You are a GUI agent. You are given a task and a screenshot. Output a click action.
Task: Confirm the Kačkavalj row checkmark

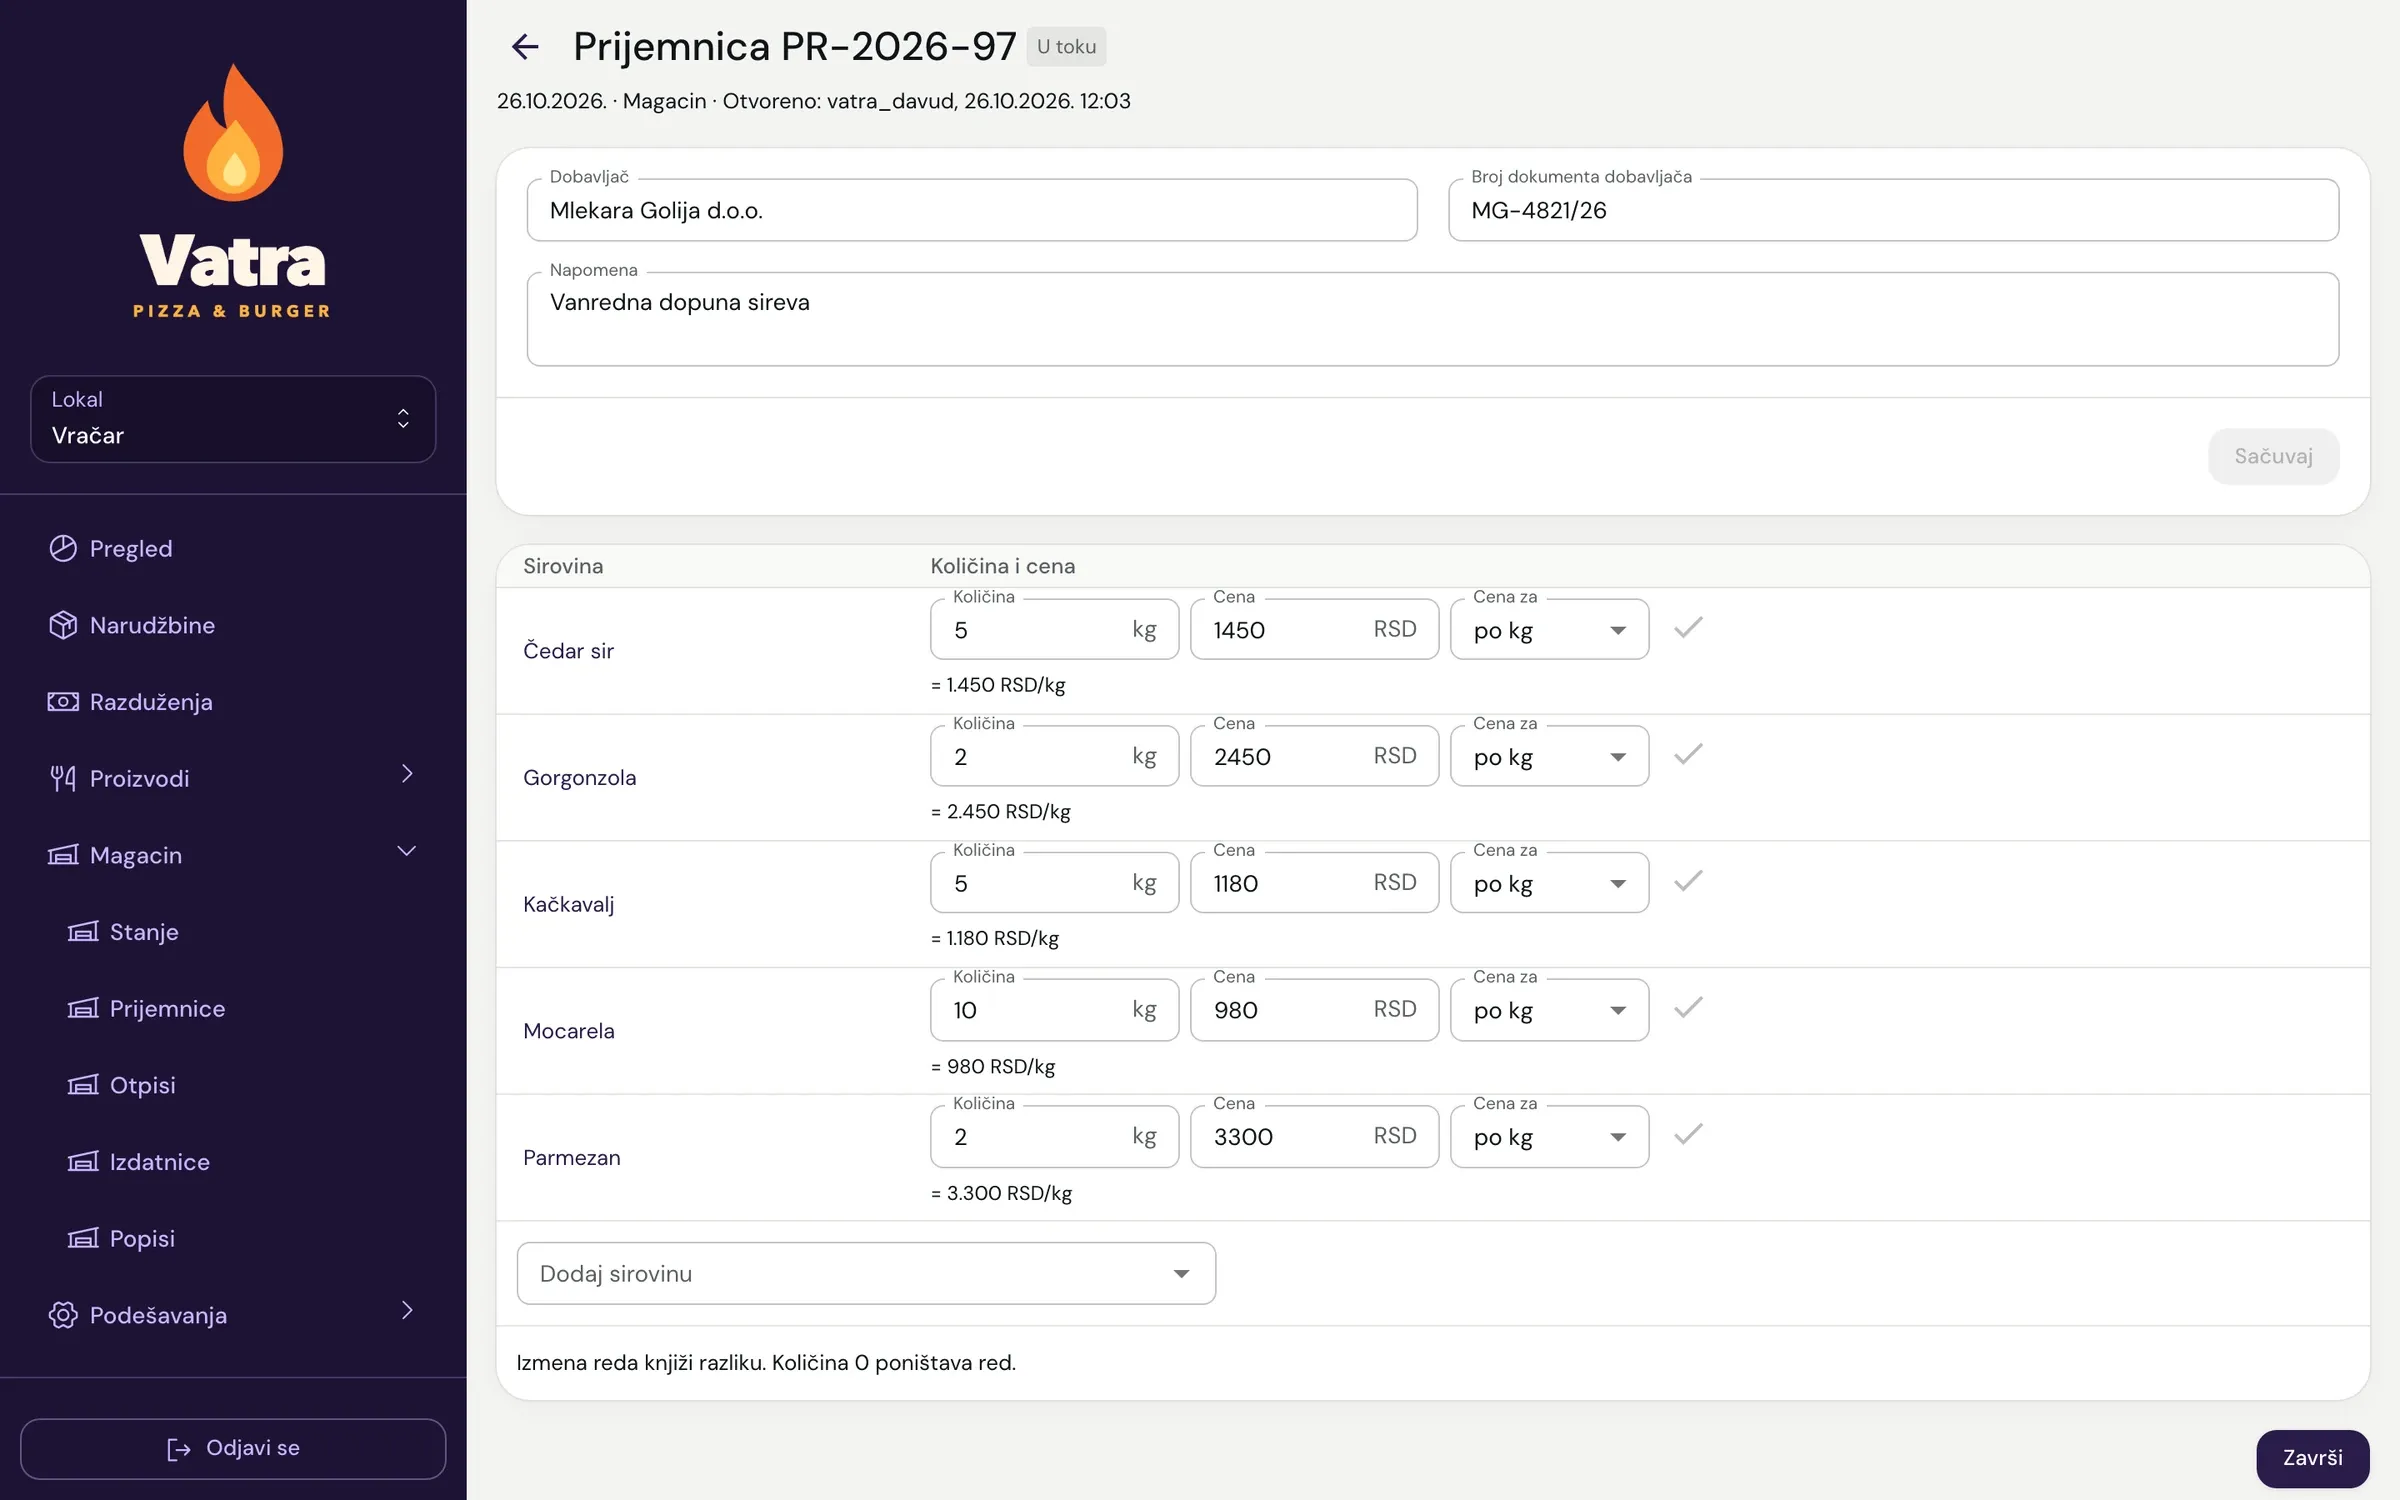(x=1688, y=881)
